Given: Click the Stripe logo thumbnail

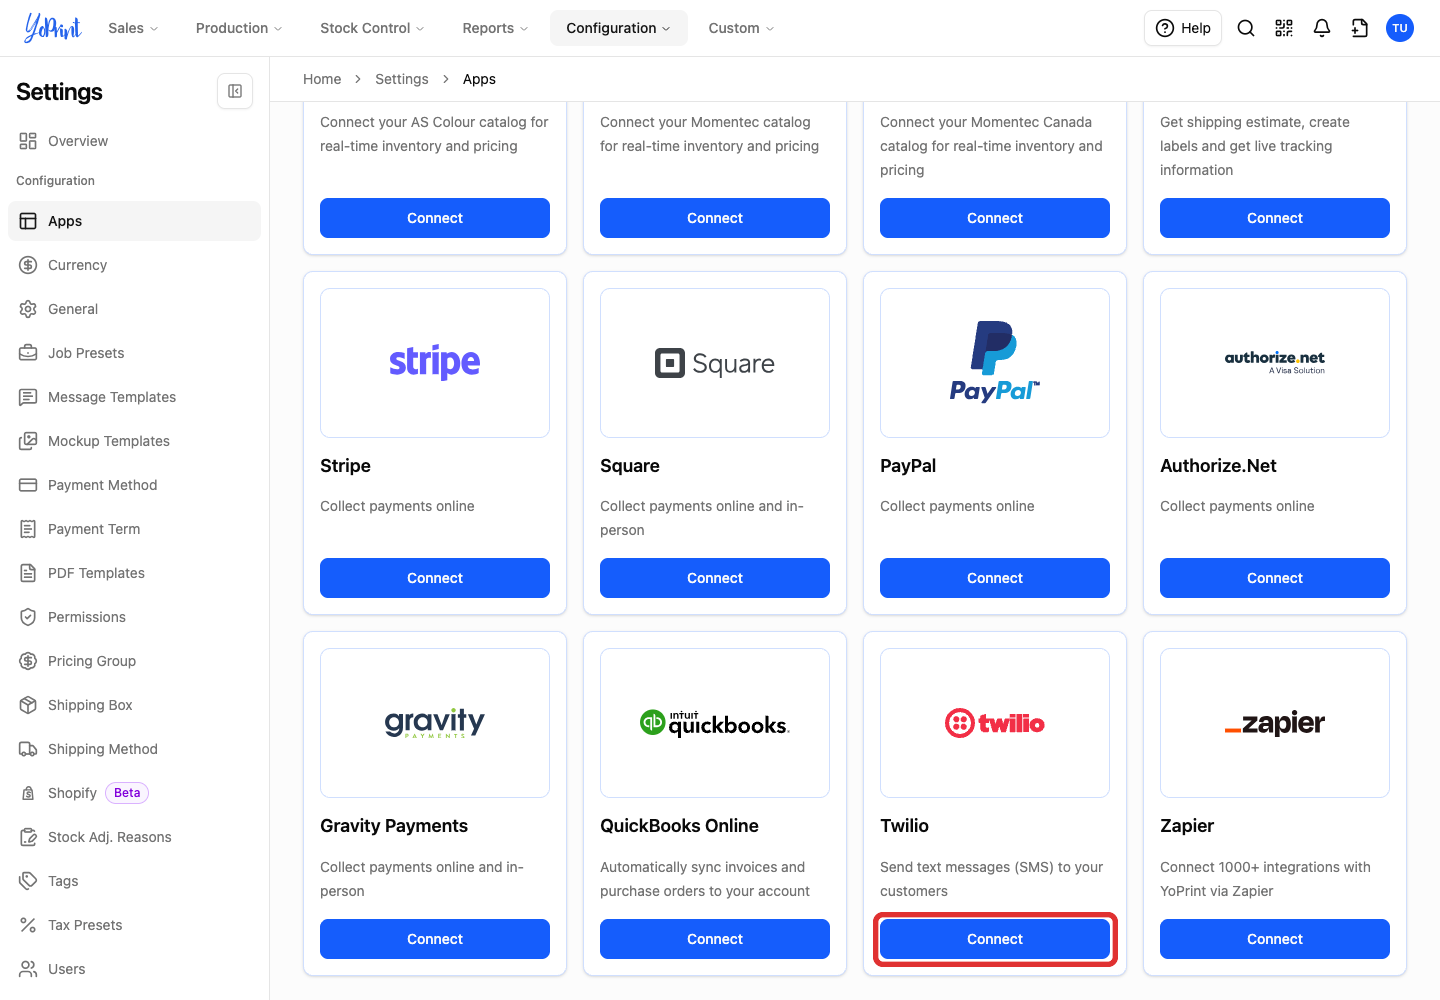Looking at the screenshot, I should click(435, 363).
